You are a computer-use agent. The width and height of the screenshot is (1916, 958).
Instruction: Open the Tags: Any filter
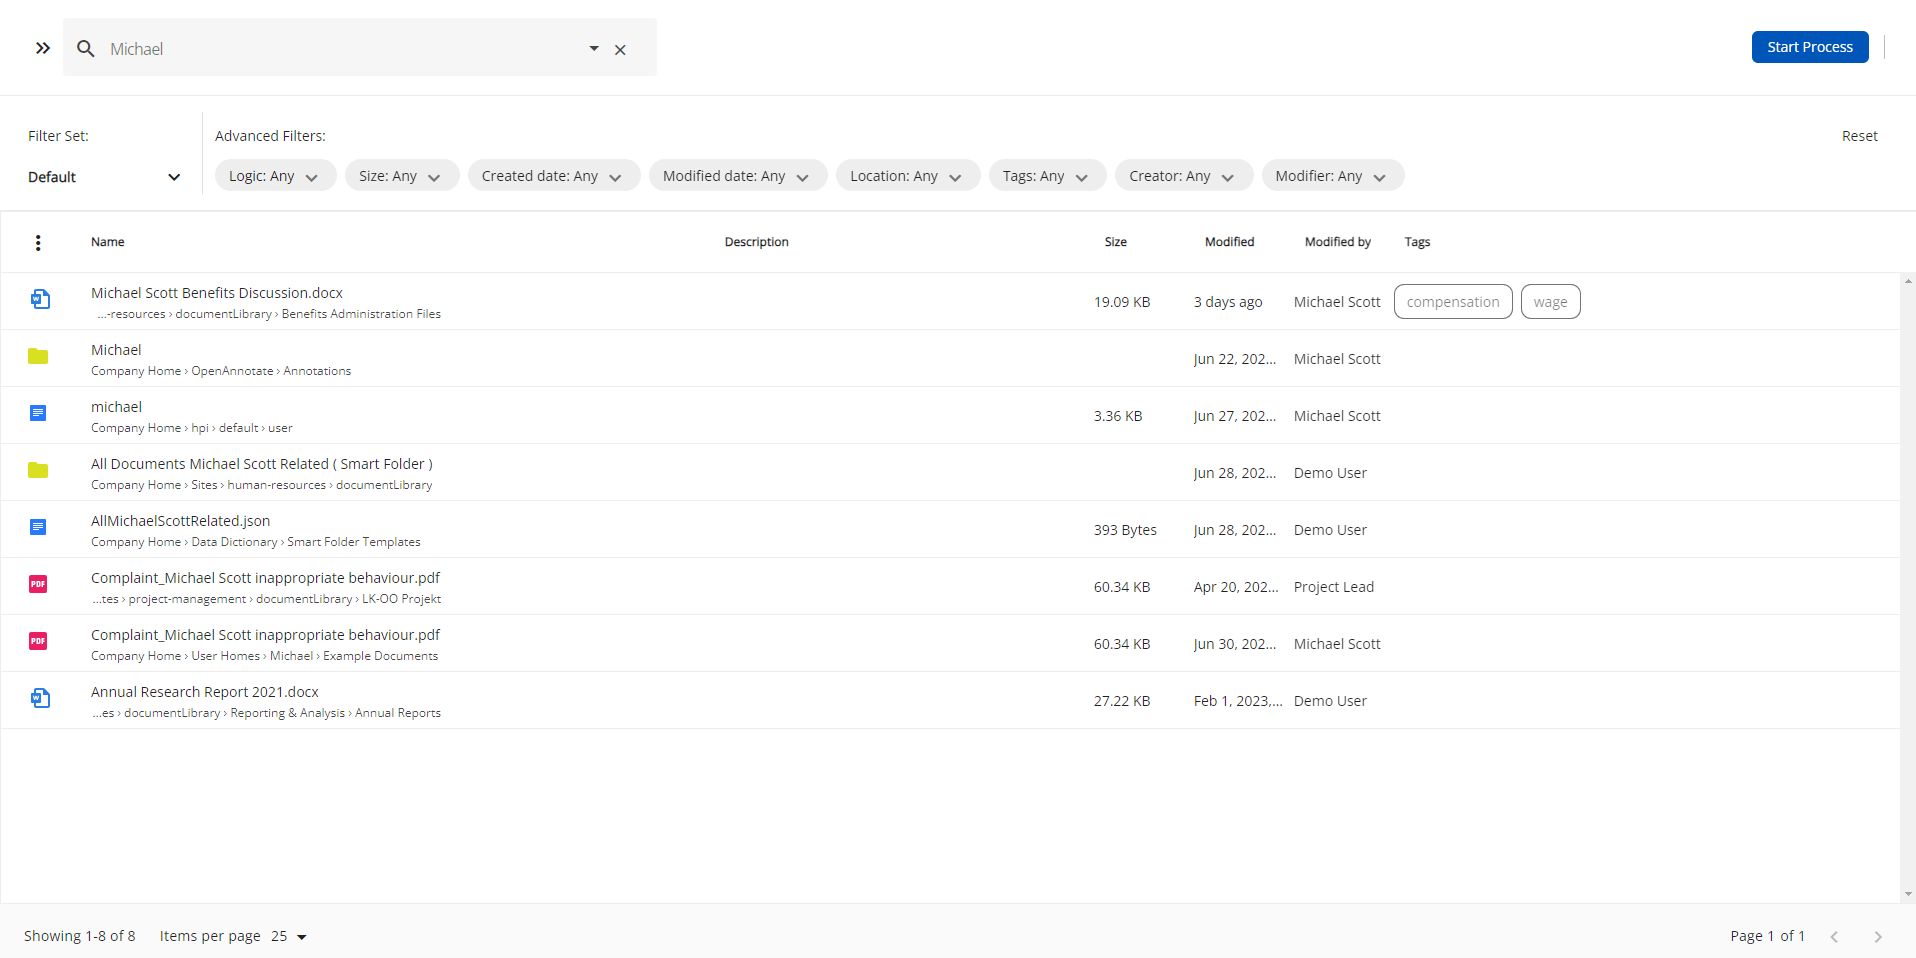point(1047,176)
